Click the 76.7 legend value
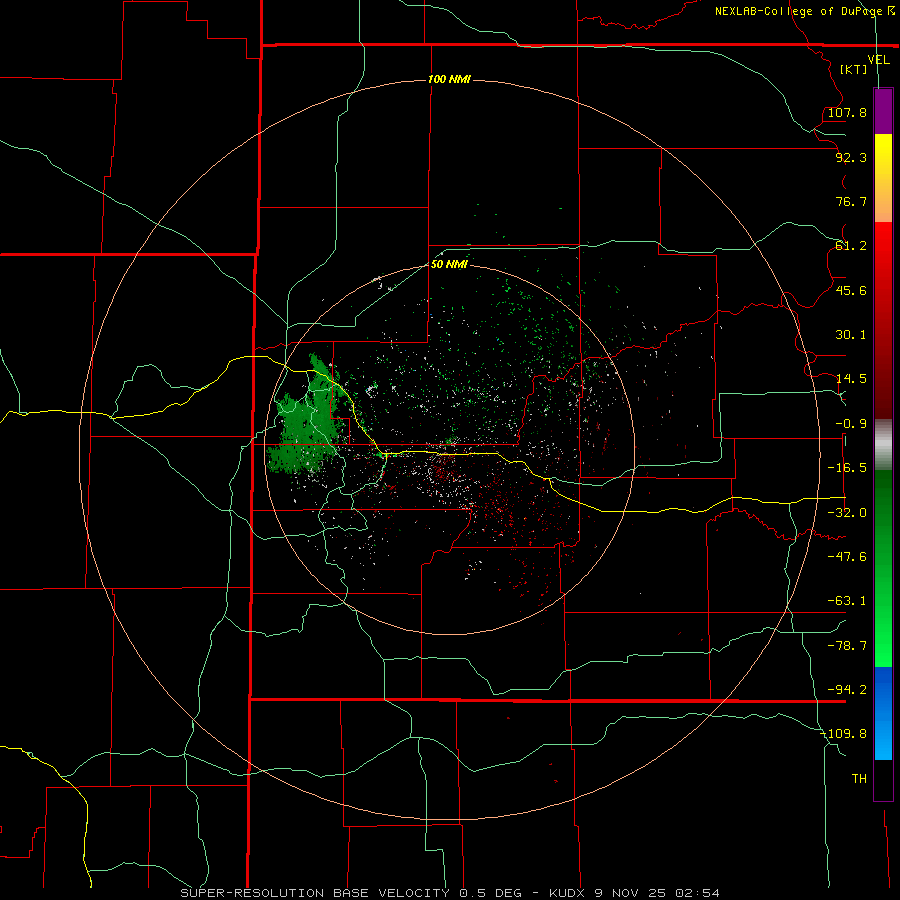 tap(851, 201)
